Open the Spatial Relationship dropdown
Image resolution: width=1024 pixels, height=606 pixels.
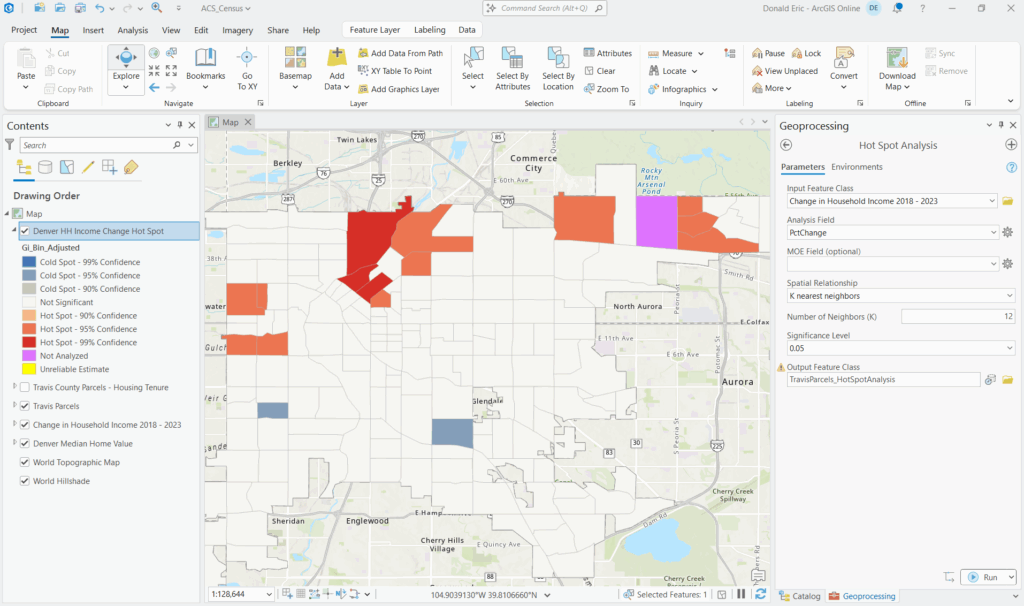click(900, 296)
